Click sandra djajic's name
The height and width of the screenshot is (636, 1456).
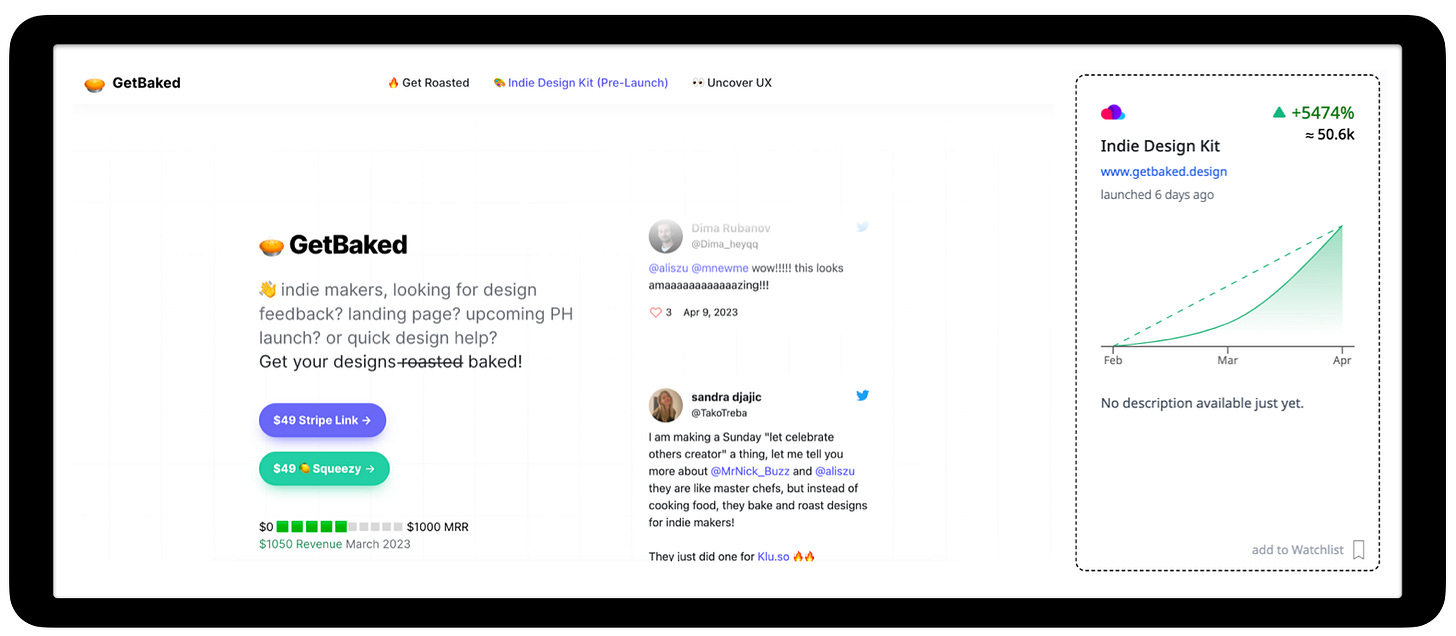tap(726, 397)
